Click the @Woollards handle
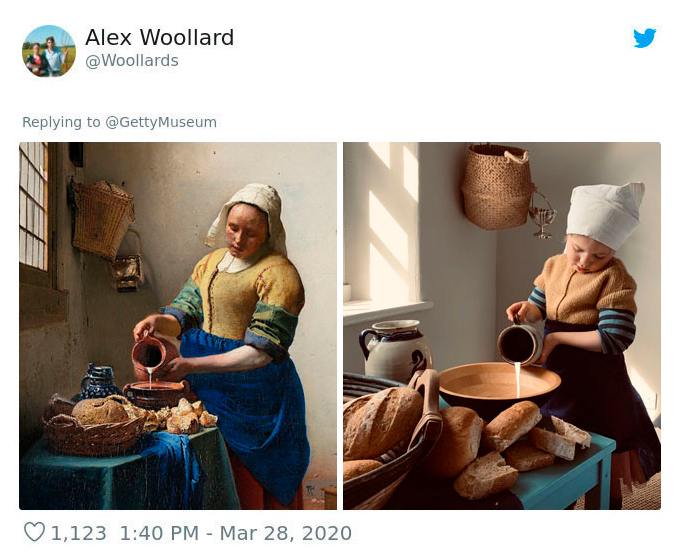680x560 pixels. pos(132,61)
